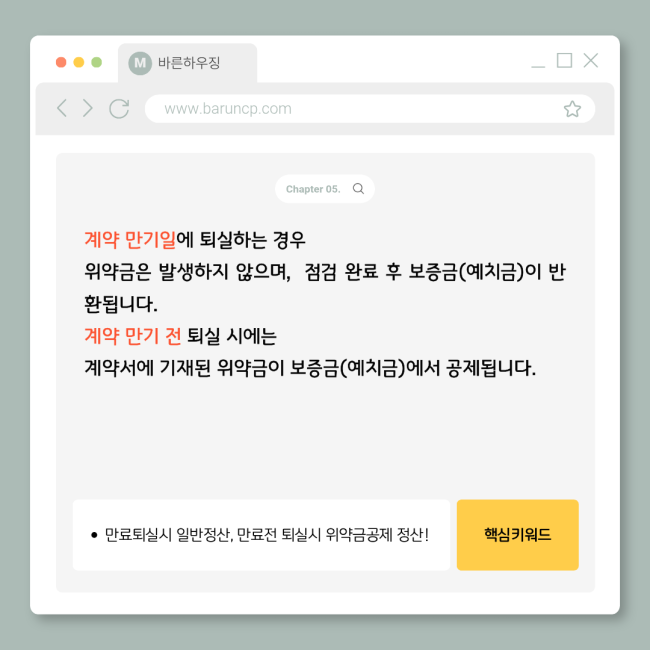Click the Chapter 05. search pill

pos(325,189)
